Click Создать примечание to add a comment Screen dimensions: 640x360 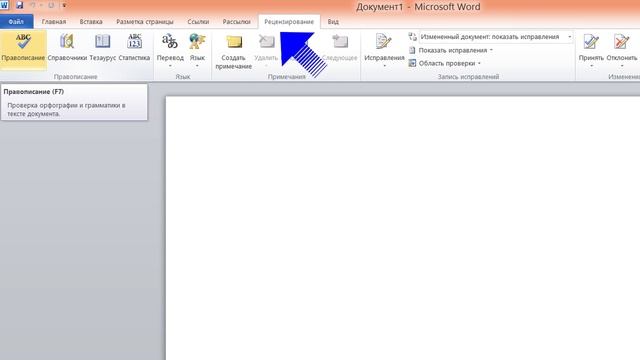pos(233,51)
